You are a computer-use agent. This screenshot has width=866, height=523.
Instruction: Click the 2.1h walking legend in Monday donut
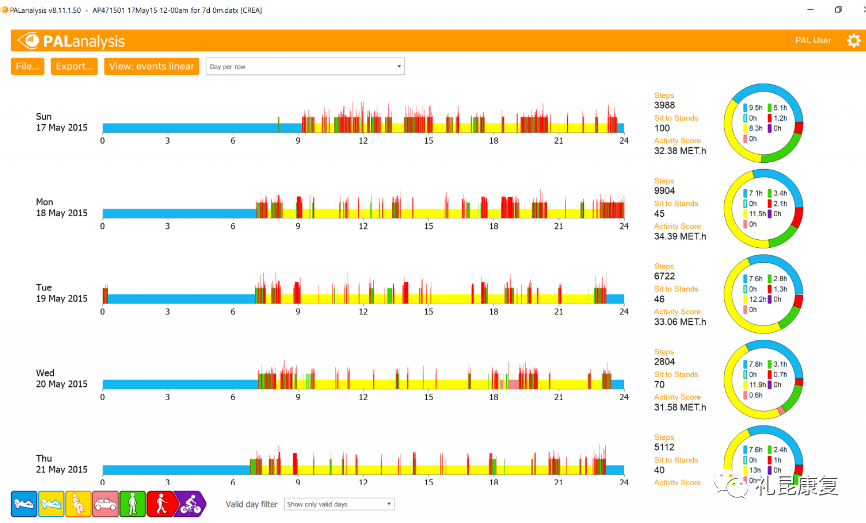pos(778,204)
